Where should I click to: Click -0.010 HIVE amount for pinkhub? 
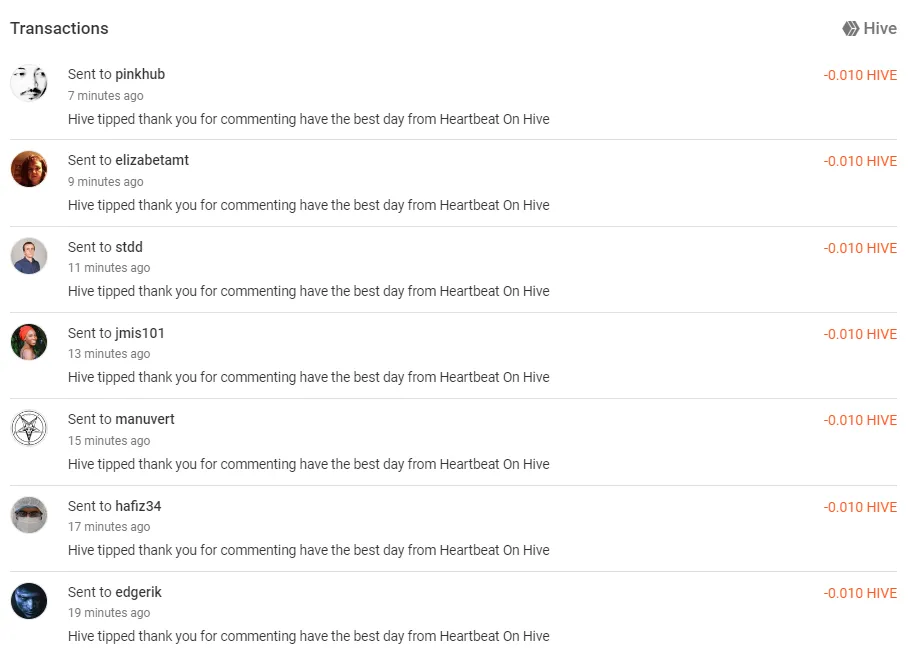click(x=860, y=75)
